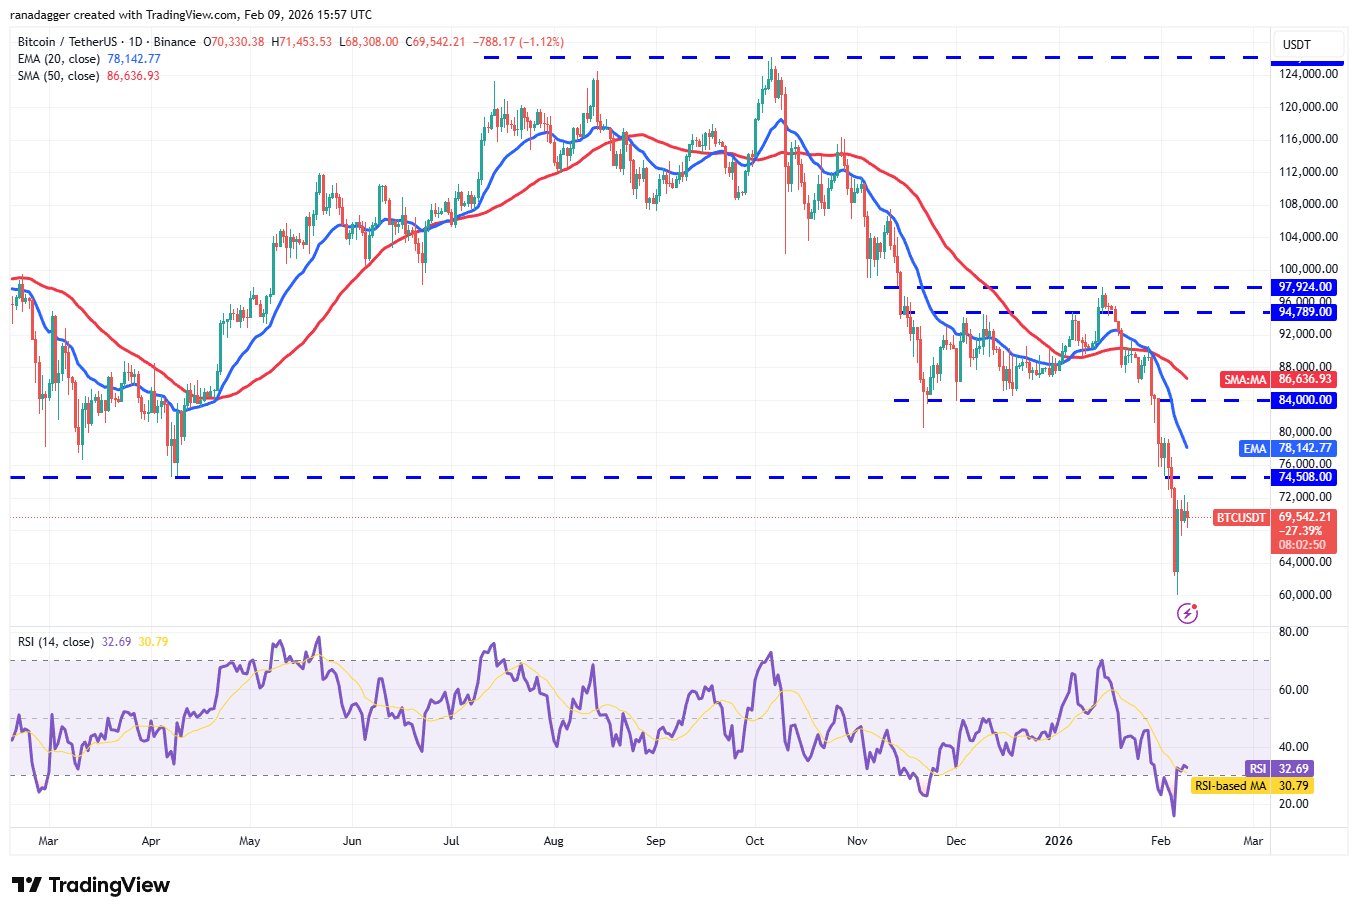The image size is (1358, 915).
Task: Click the 84,000.00 support level label
Action: pos(1304,400)
